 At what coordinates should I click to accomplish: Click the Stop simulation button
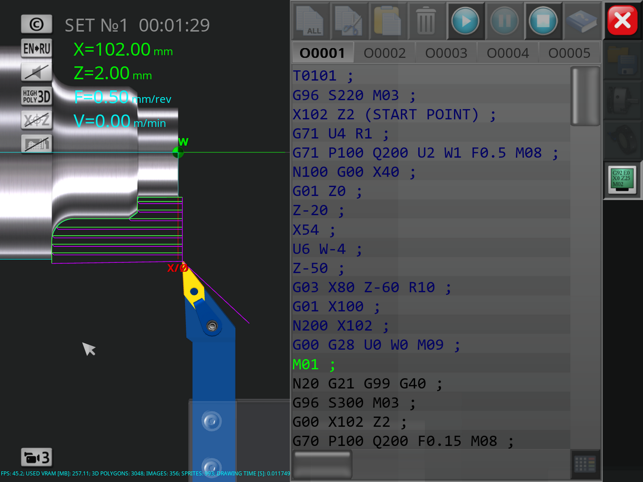point(543,21)
